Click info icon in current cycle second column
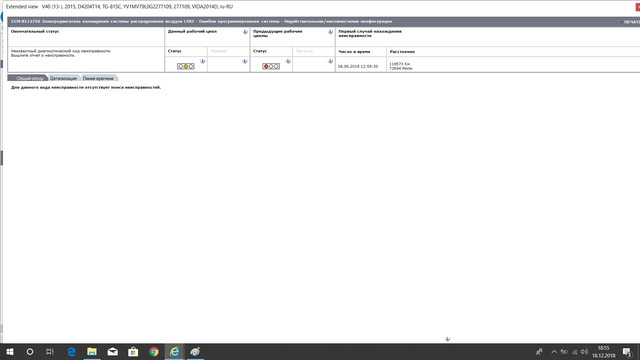Image resolution: width=640 pixels, height=360 pixels. (x=245, y=61)
